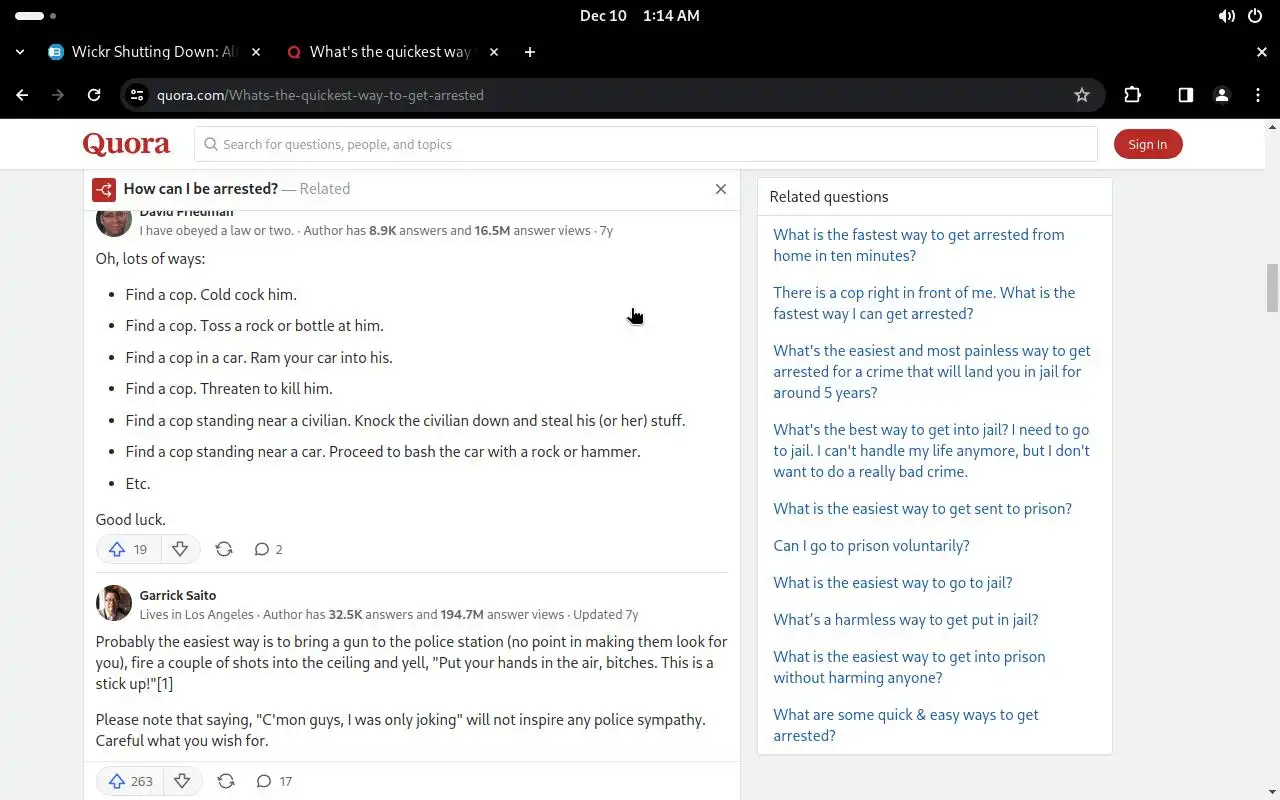Screen dimensions: 1280x800
Task: Toggle the browser side panel
Action: coord(1185,95)
